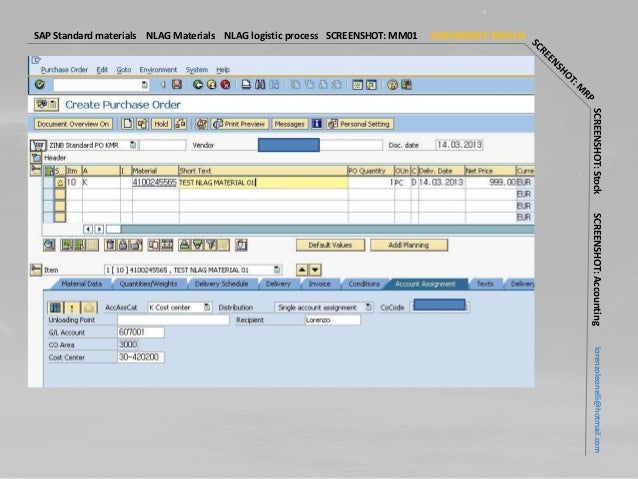Open the Purchase Order menu
Viewport: 638px width, 479px height.
point(64,70)
